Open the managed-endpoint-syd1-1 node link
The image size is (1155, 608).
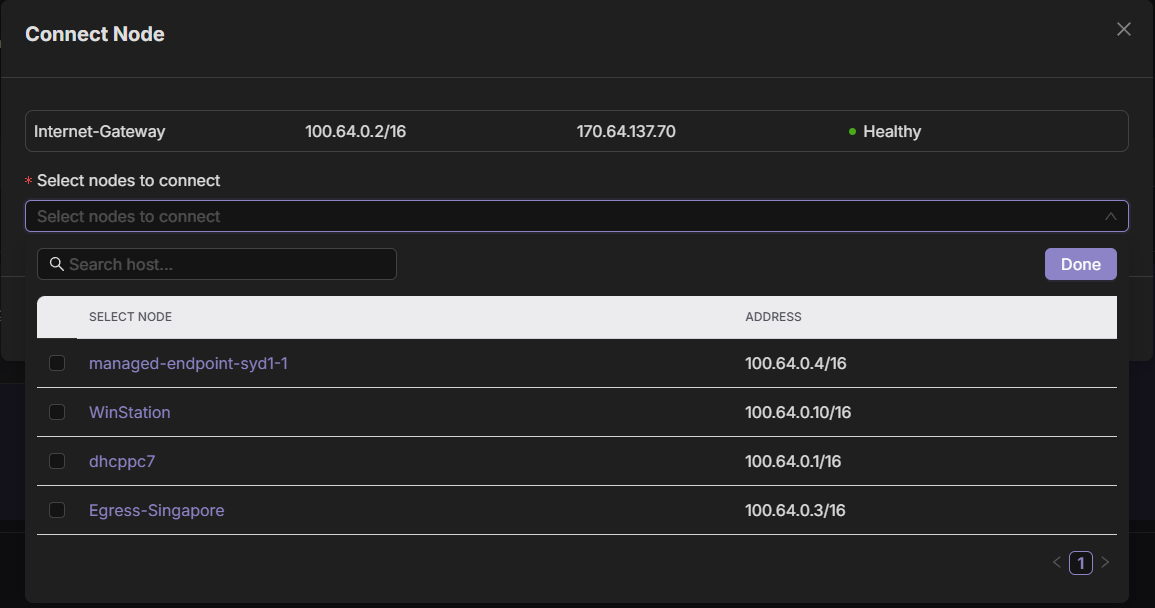188,363
